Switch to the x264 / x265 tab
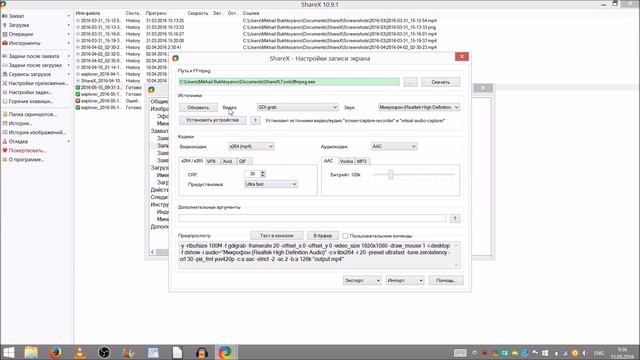 [192, 161]
